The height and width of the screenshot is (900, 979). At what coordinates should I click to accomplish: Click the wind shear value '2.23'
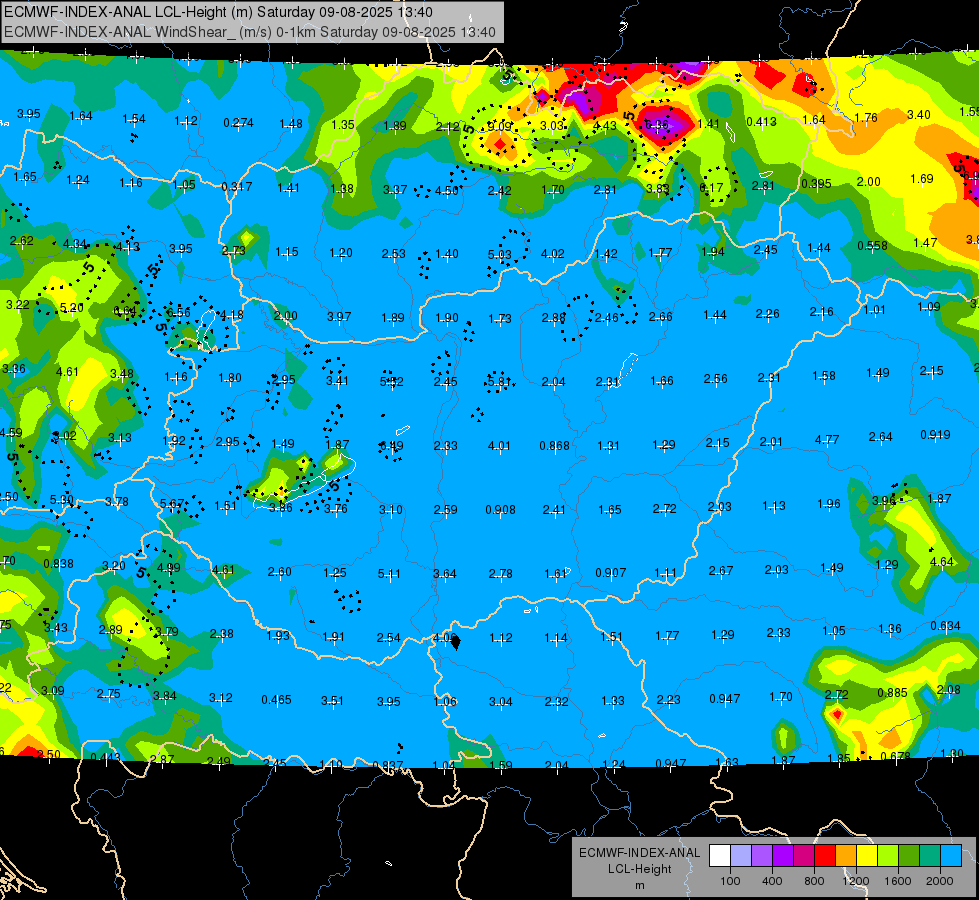(668, 700)
